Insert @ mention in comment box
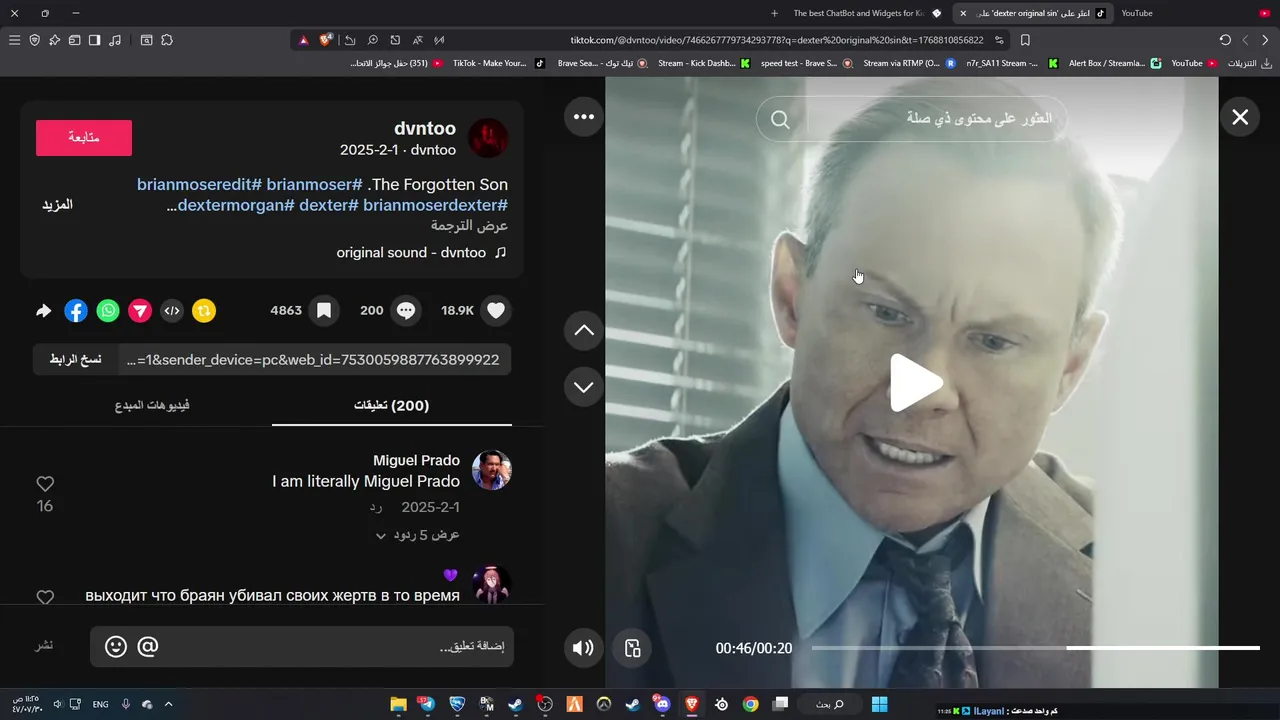This screenshot has width=1280, height=720. (148, 647)
